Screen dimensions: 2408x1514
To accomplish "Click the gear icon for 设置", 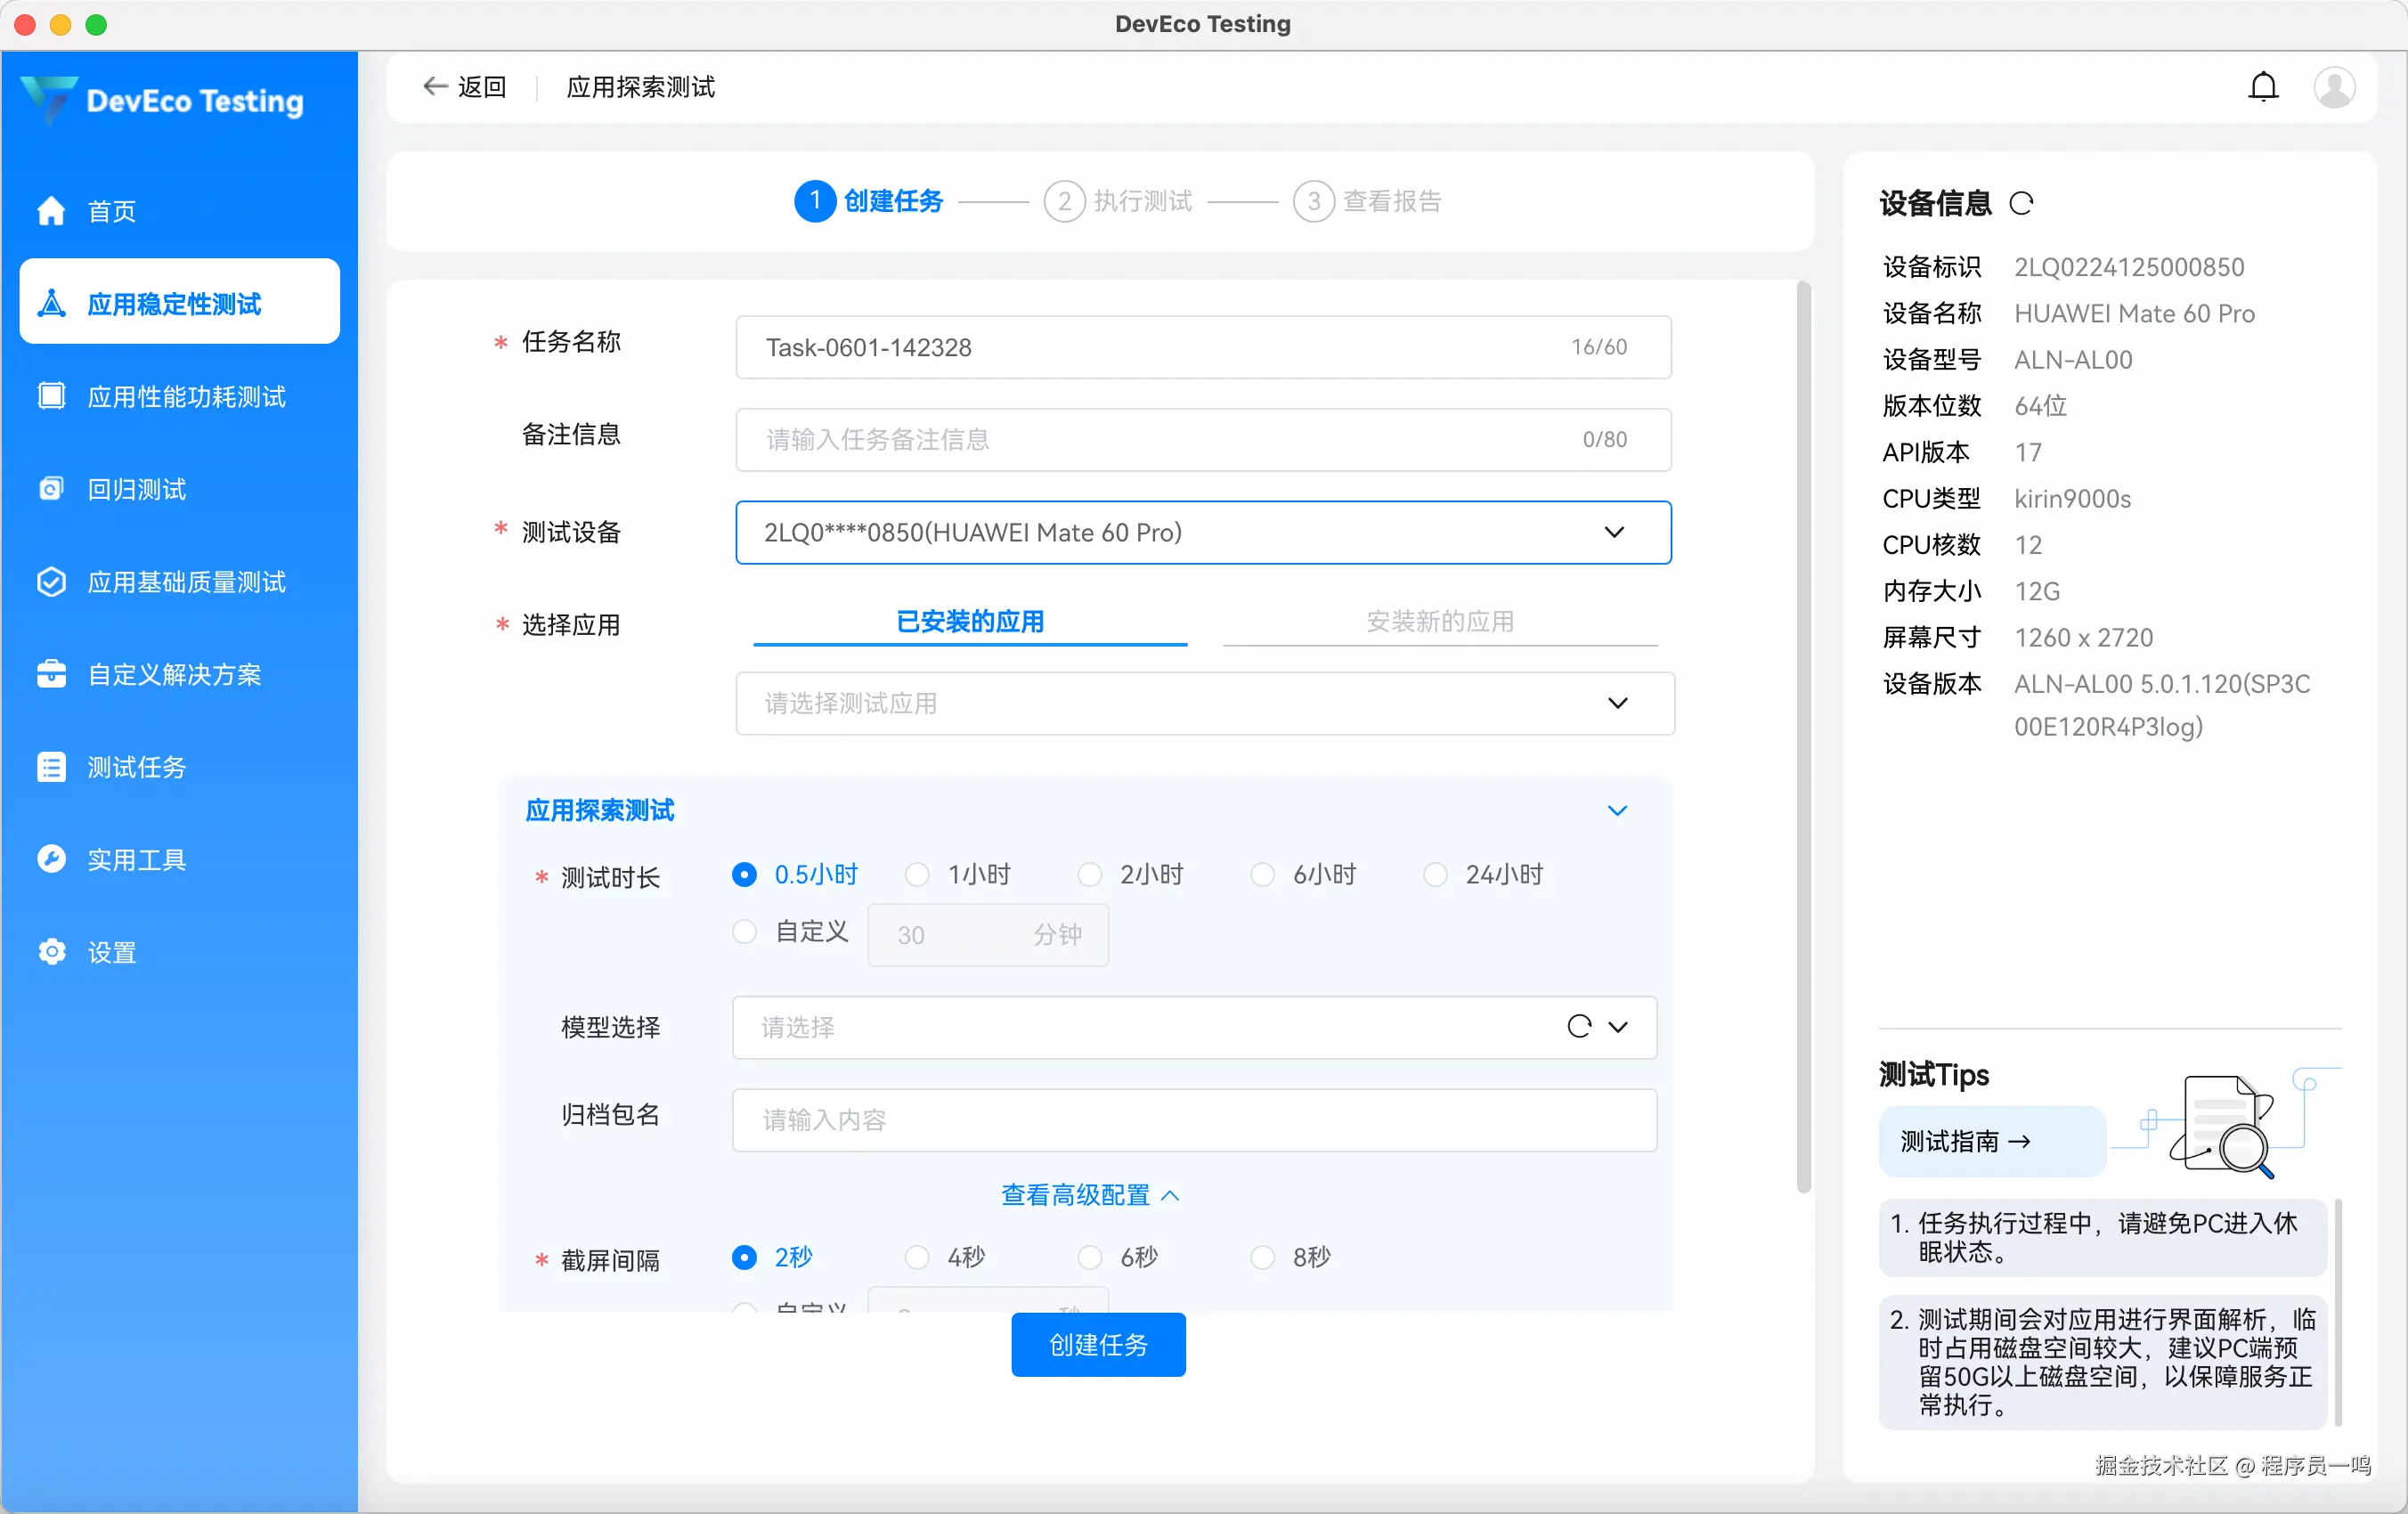I will 51,951.
